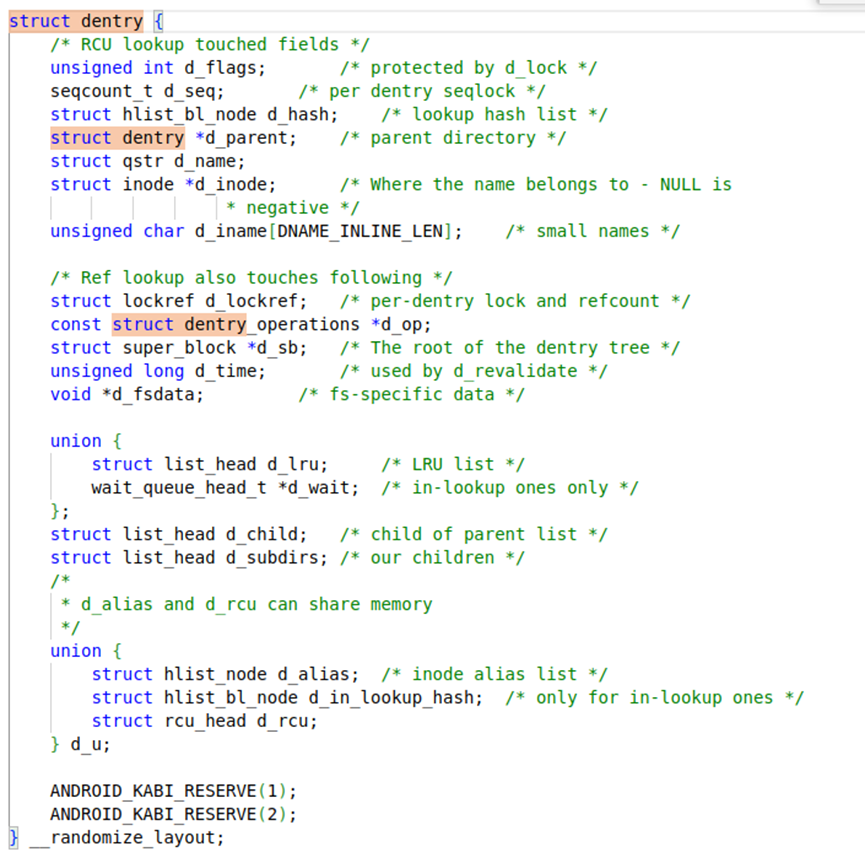This screenshot has width=865, height=852.
Task: Click the d_seq field name
Action: coord(189,91)
